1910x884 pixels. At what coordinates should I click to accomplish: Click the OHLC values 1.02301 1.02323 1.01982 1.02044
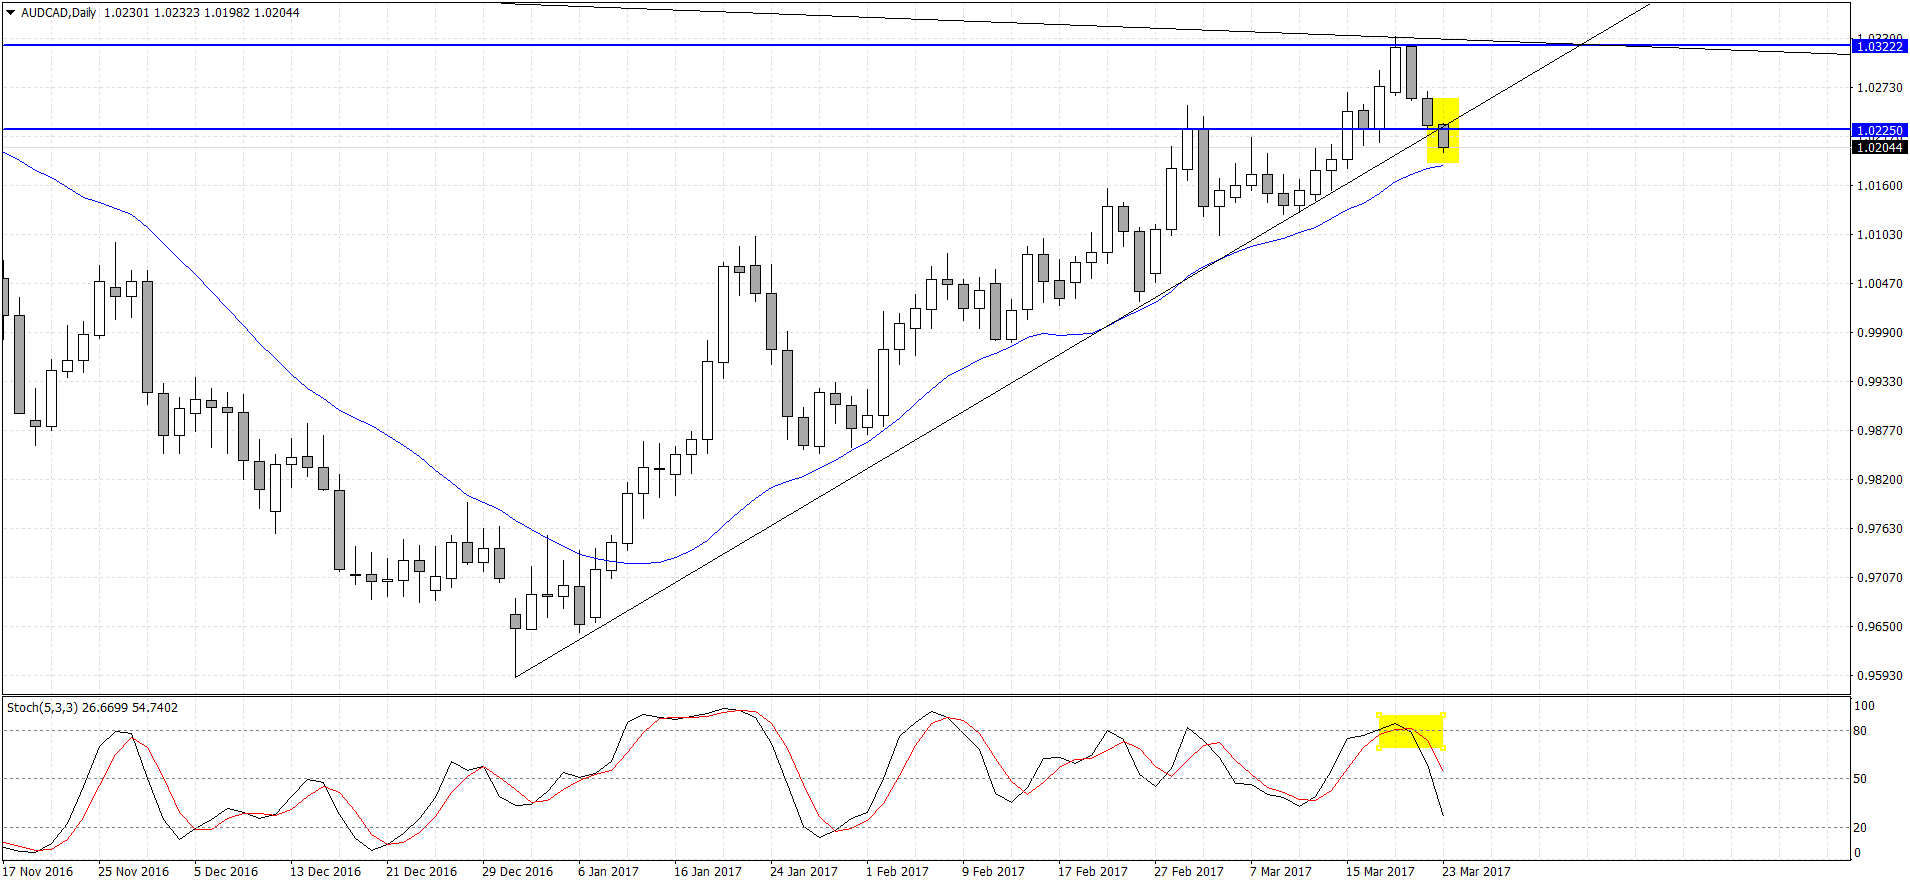[x=202, y=13]
